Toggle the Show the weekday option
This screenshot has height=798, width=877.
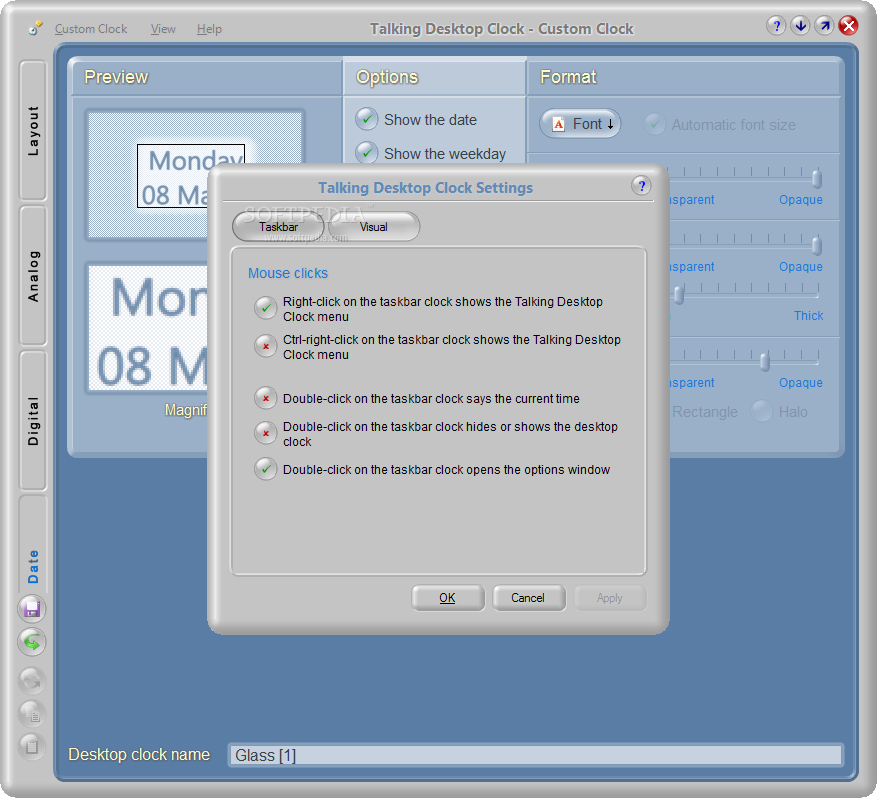pos(367,152)
